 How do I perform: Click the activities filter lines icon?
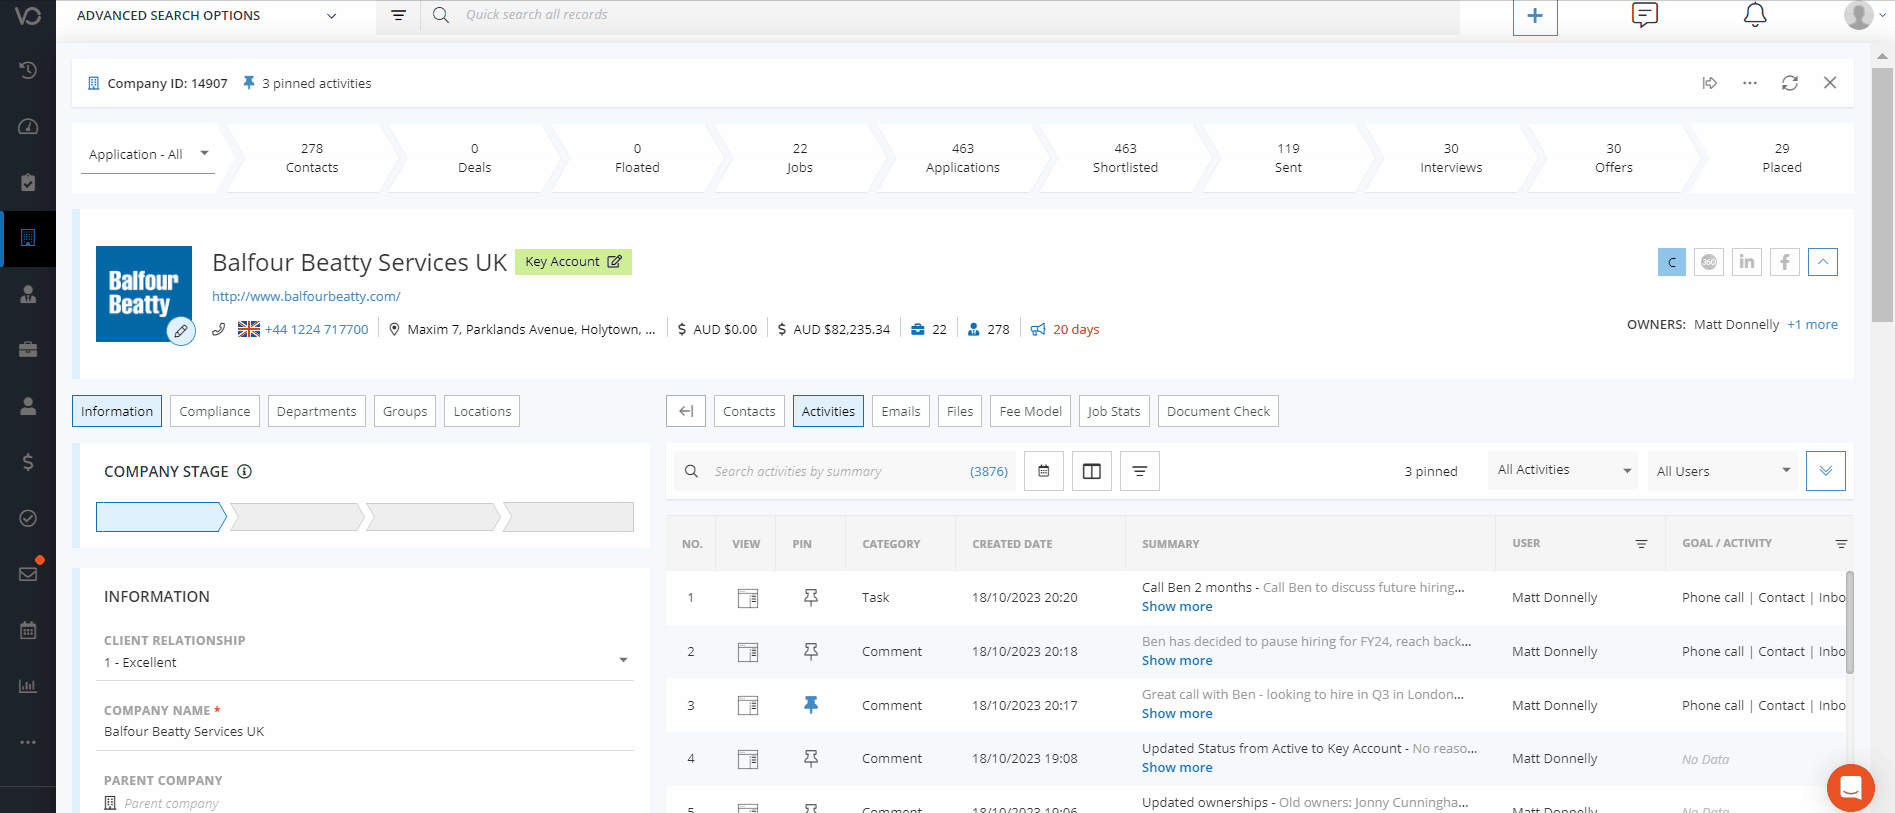click(1140, 471)
